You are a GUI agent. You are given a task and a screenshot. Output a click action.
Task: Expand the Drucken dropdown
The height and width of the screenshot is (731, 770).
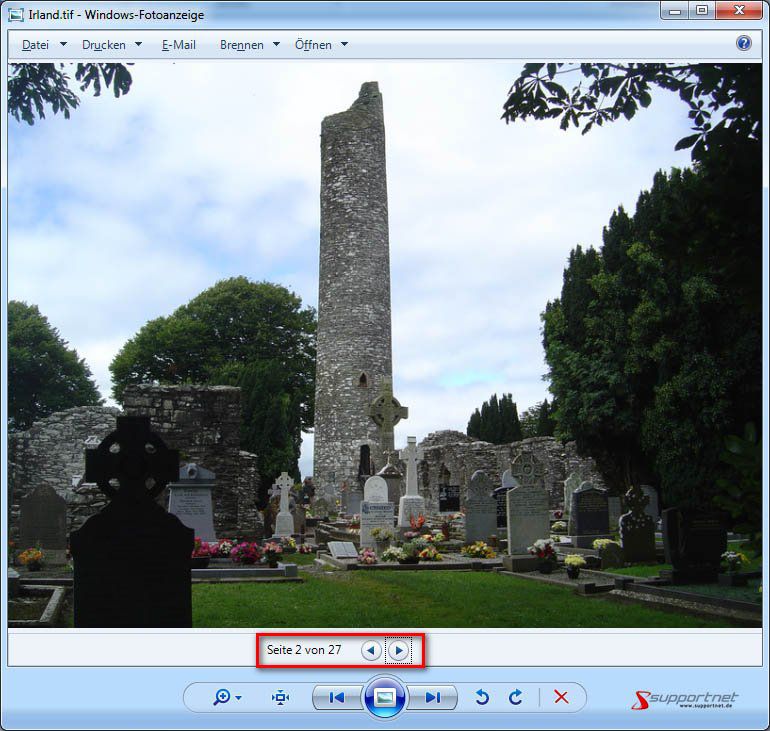(x=112, y=45)
